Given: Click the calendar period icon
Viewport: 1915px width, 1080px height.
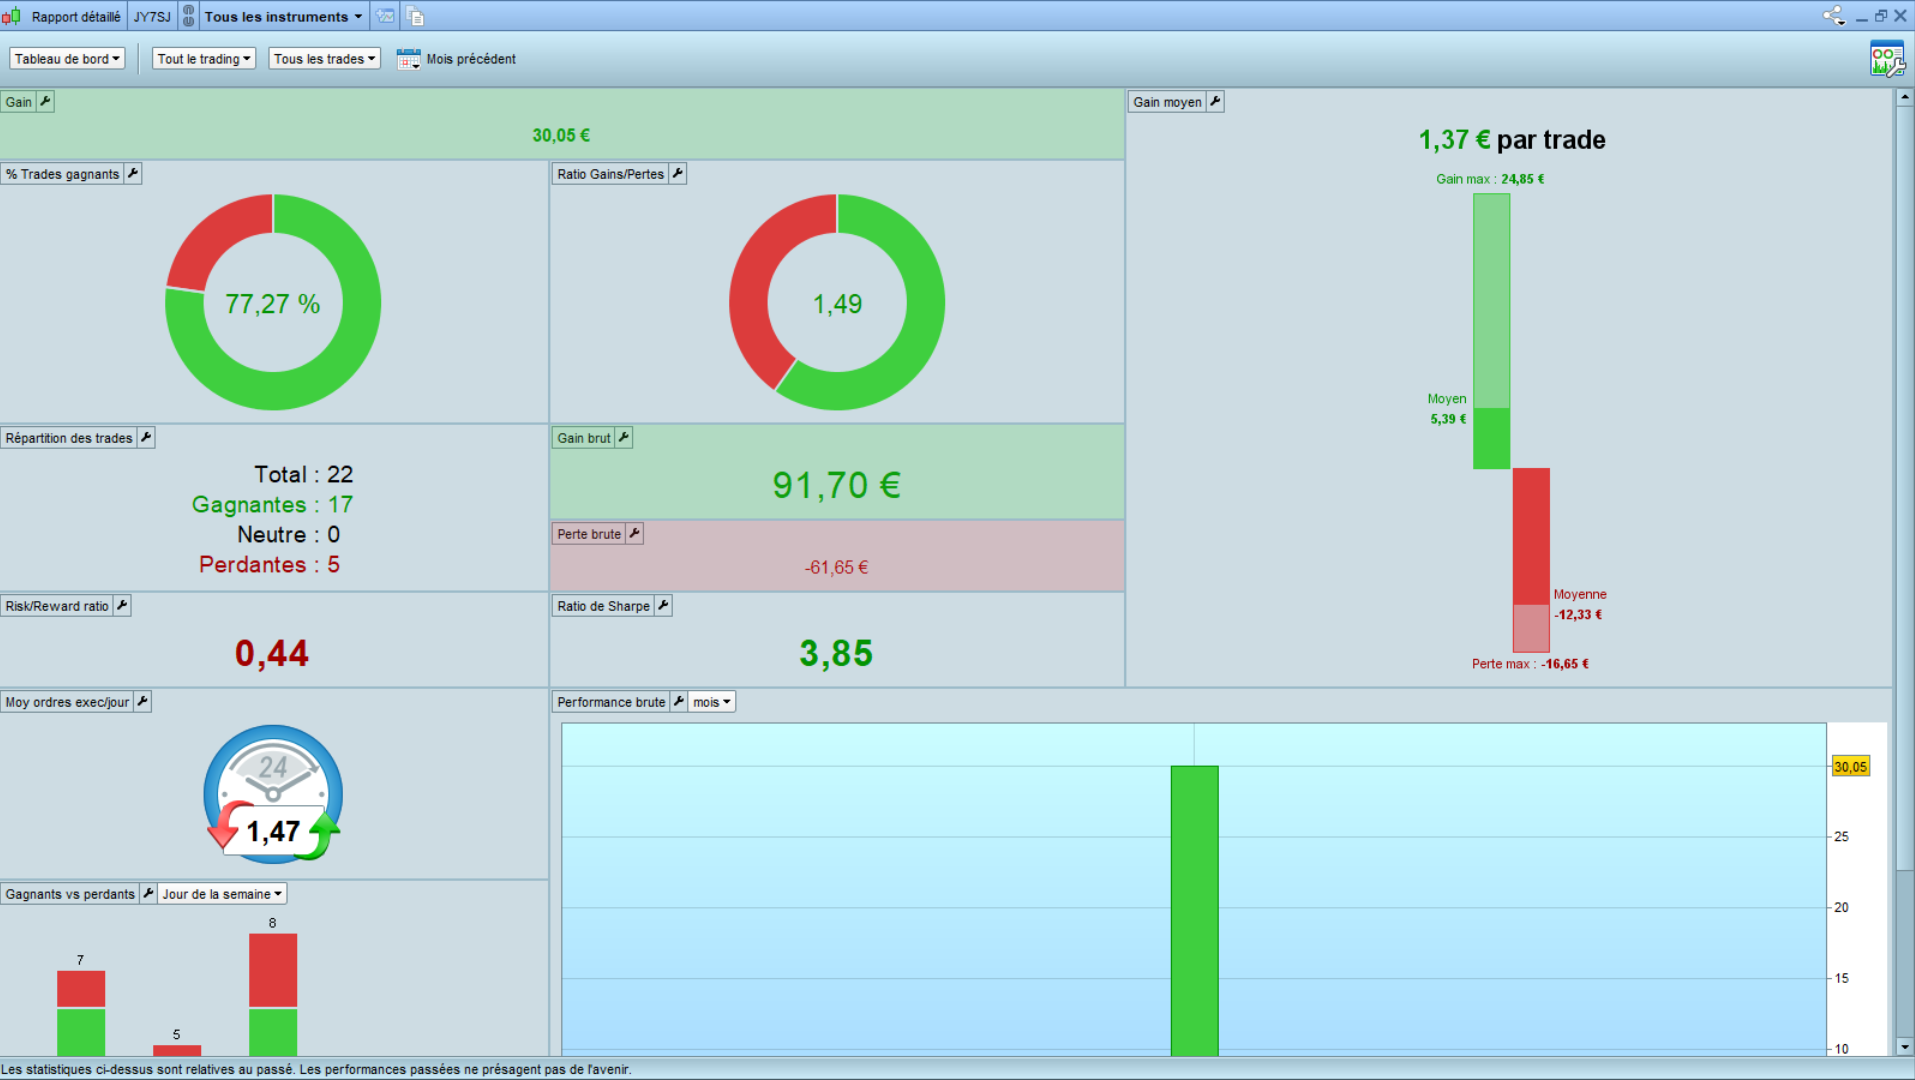Looking at the screenshot, I should tap(408, 59).
